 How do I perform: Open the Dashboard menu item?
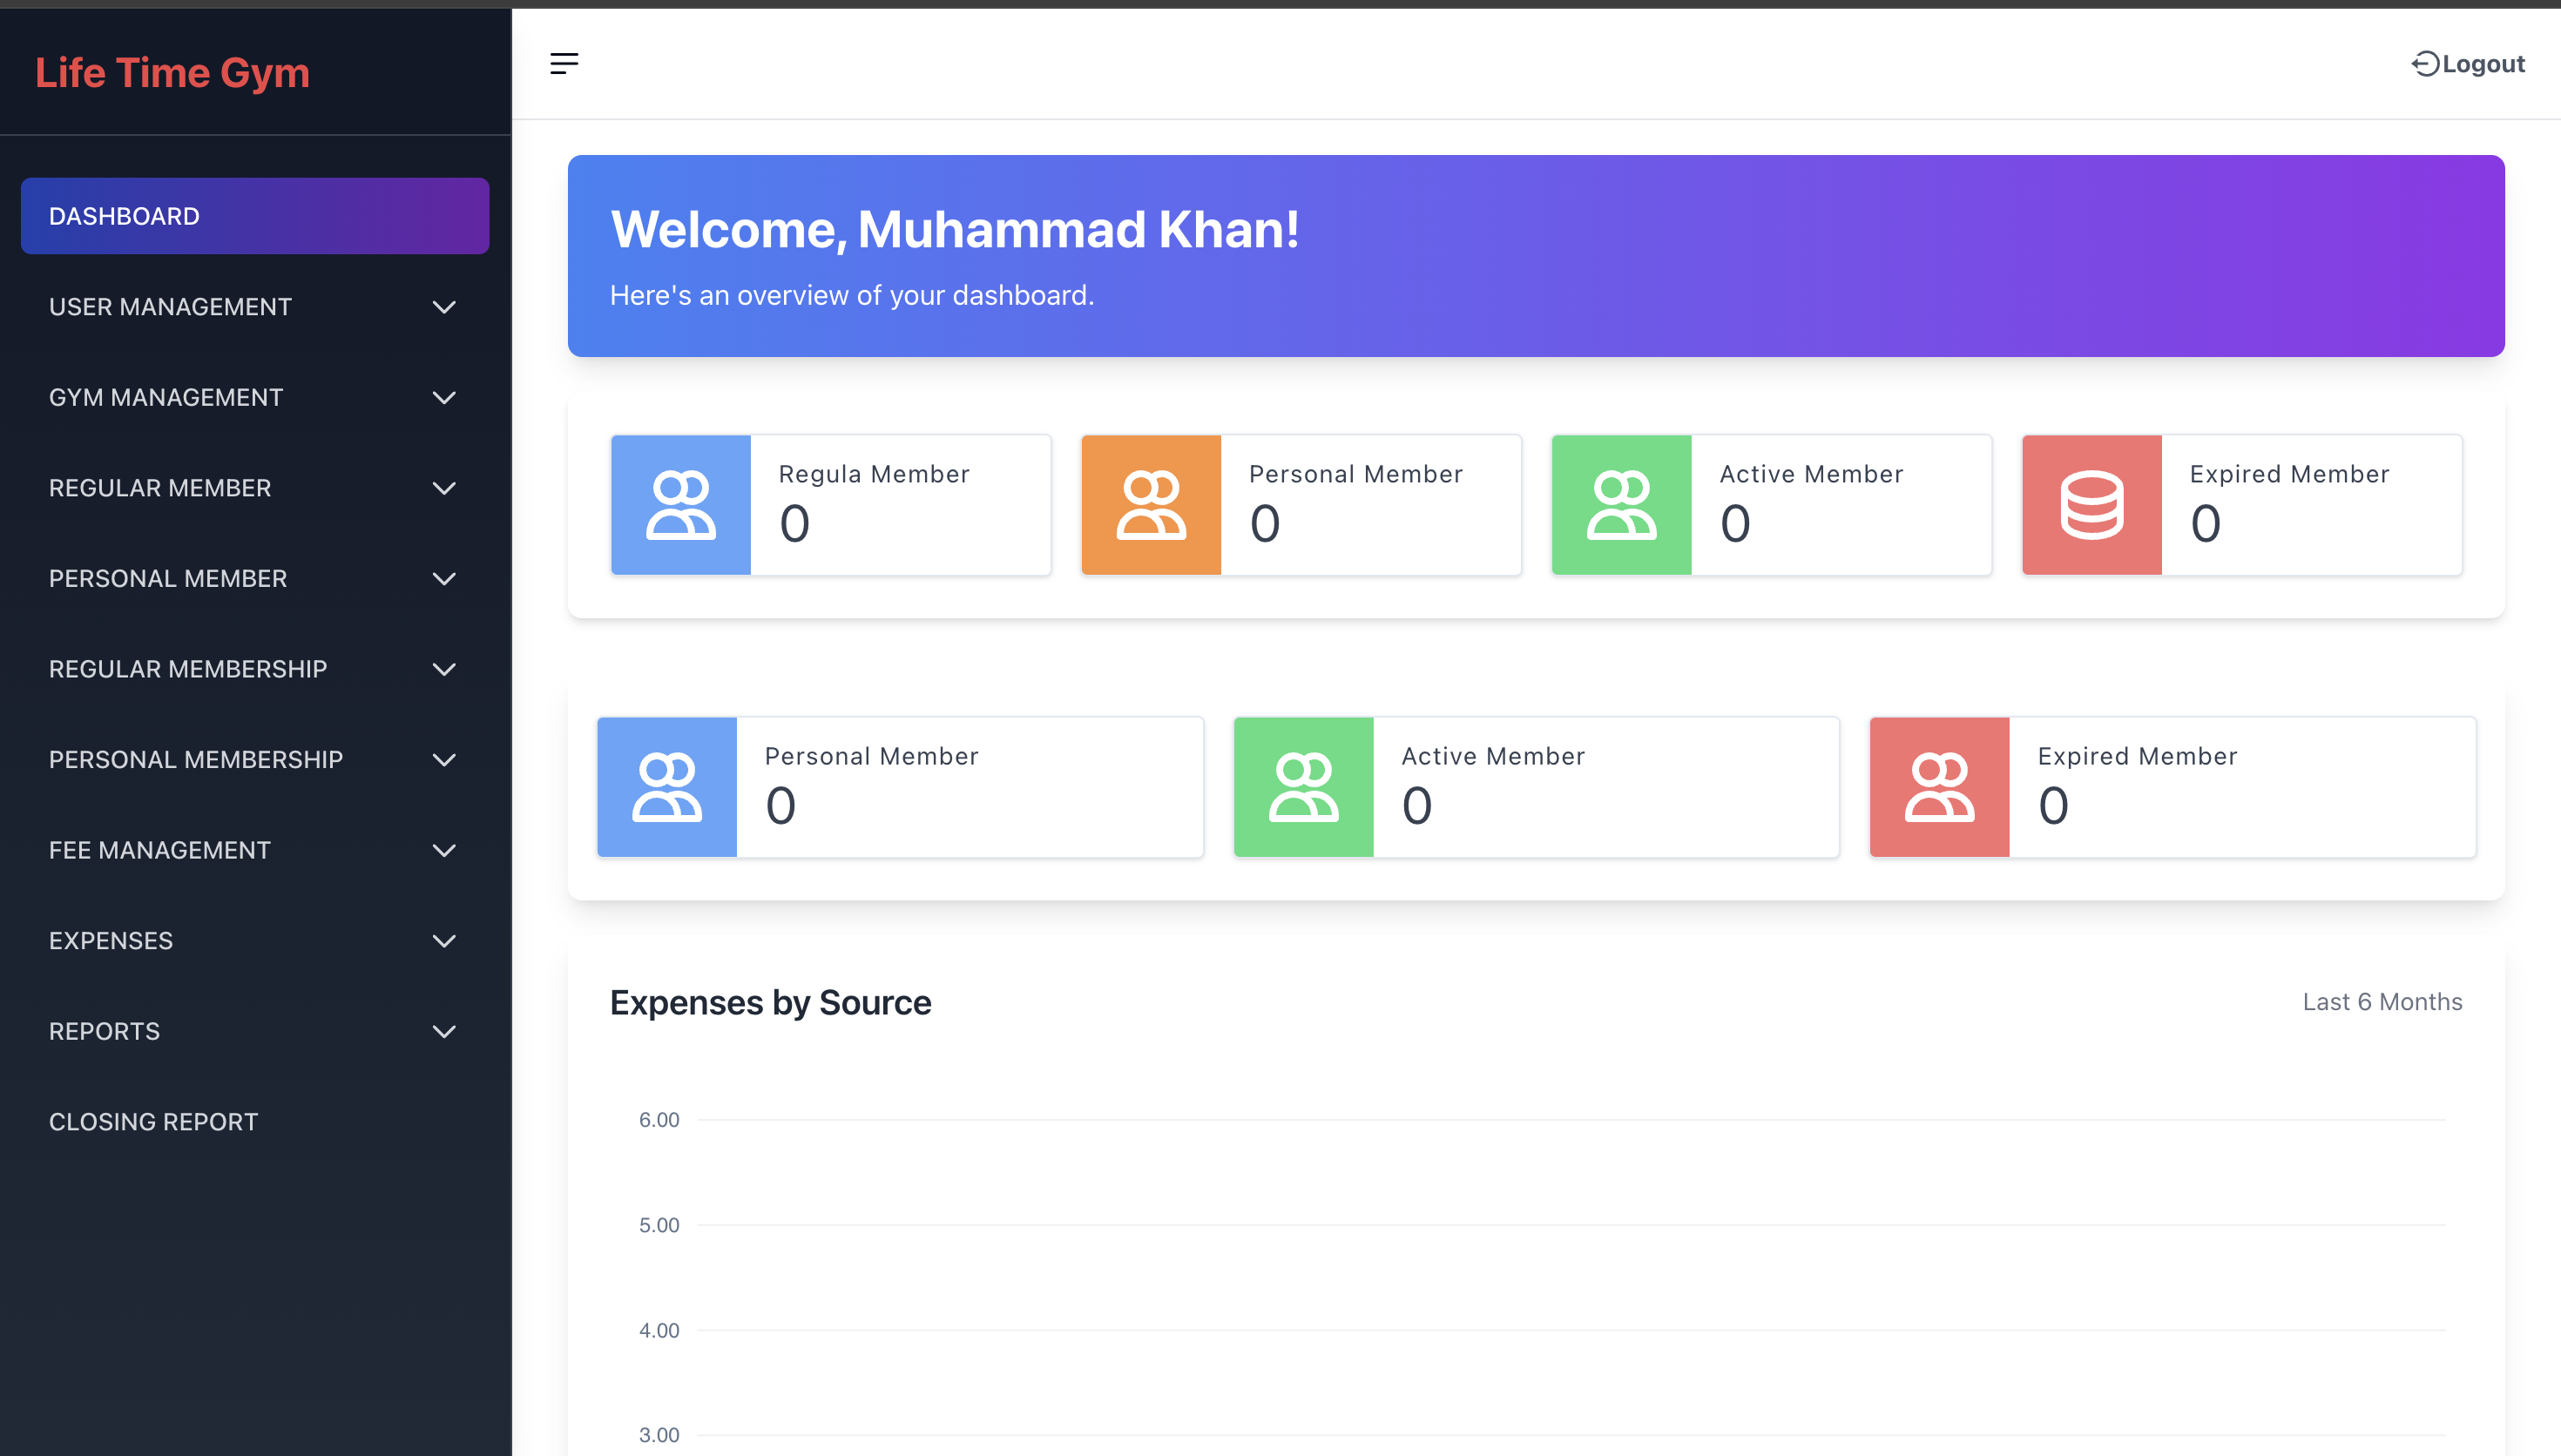click(x=255, y=216)
